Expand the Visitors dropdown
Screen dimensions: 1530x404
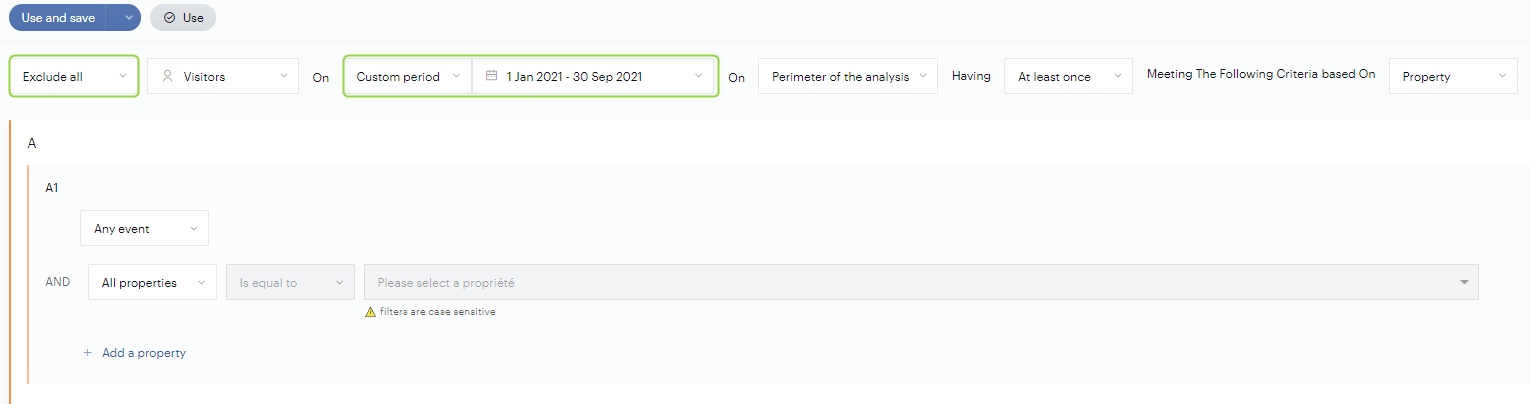[x=223, y=76]
